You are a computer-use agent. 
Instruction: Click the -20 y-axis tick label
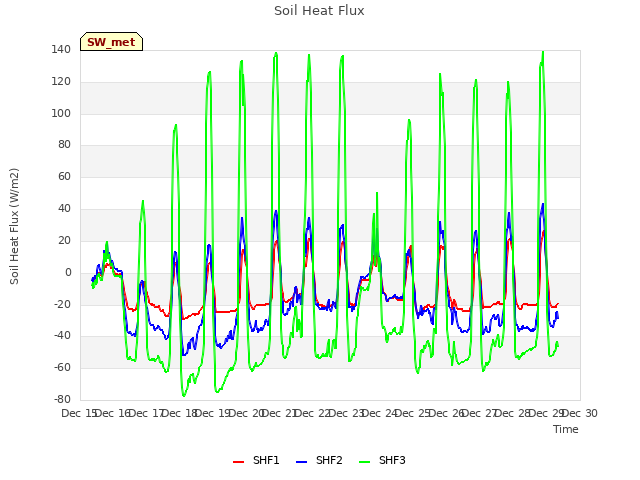[x=62, y=304]
